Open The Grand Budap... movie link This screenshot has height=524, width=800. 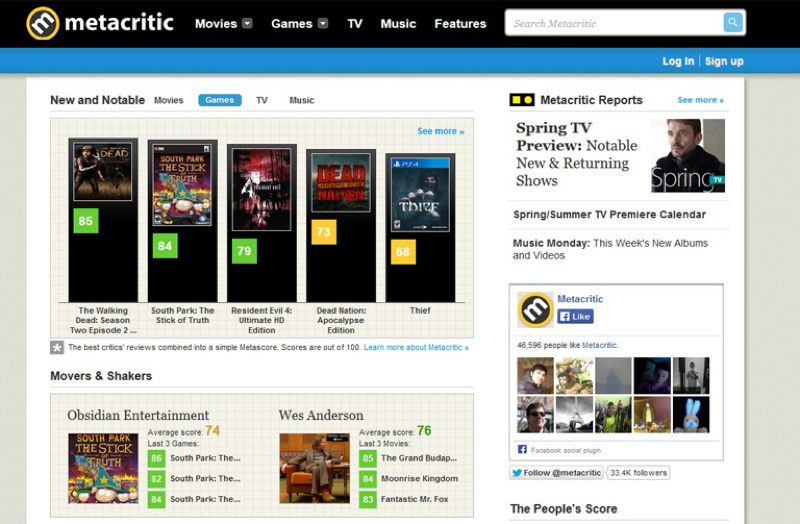[419, 458]
